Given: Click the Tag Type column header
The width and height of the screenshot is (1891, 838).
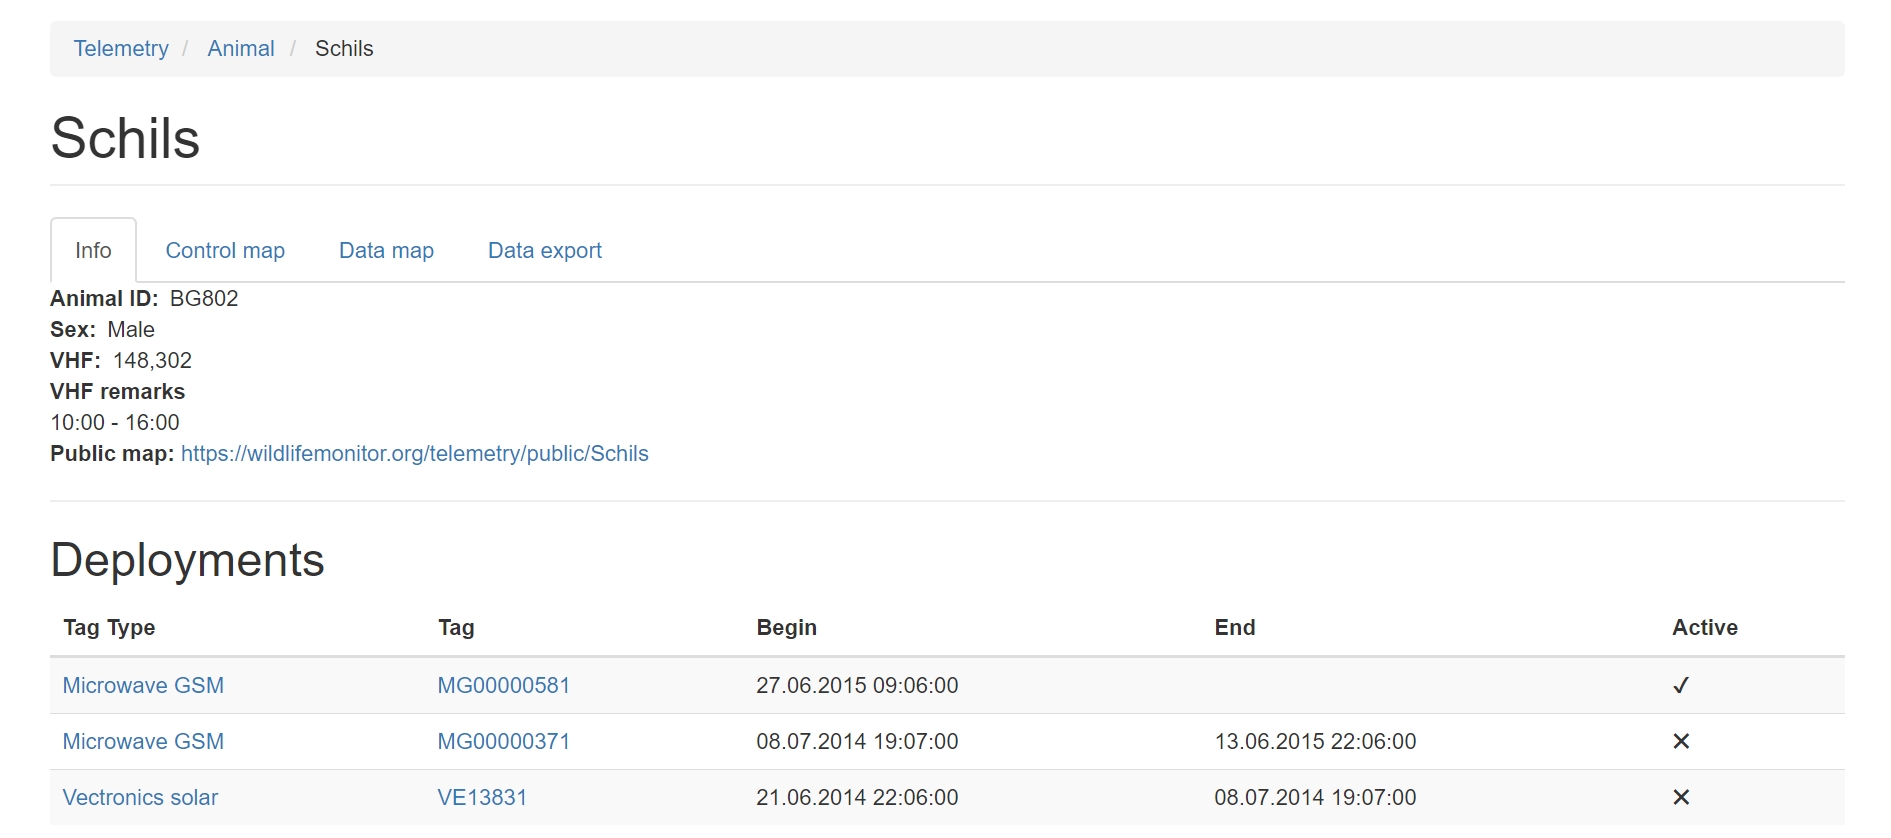Looking at the screenshot, I should (x=109, y=627).
